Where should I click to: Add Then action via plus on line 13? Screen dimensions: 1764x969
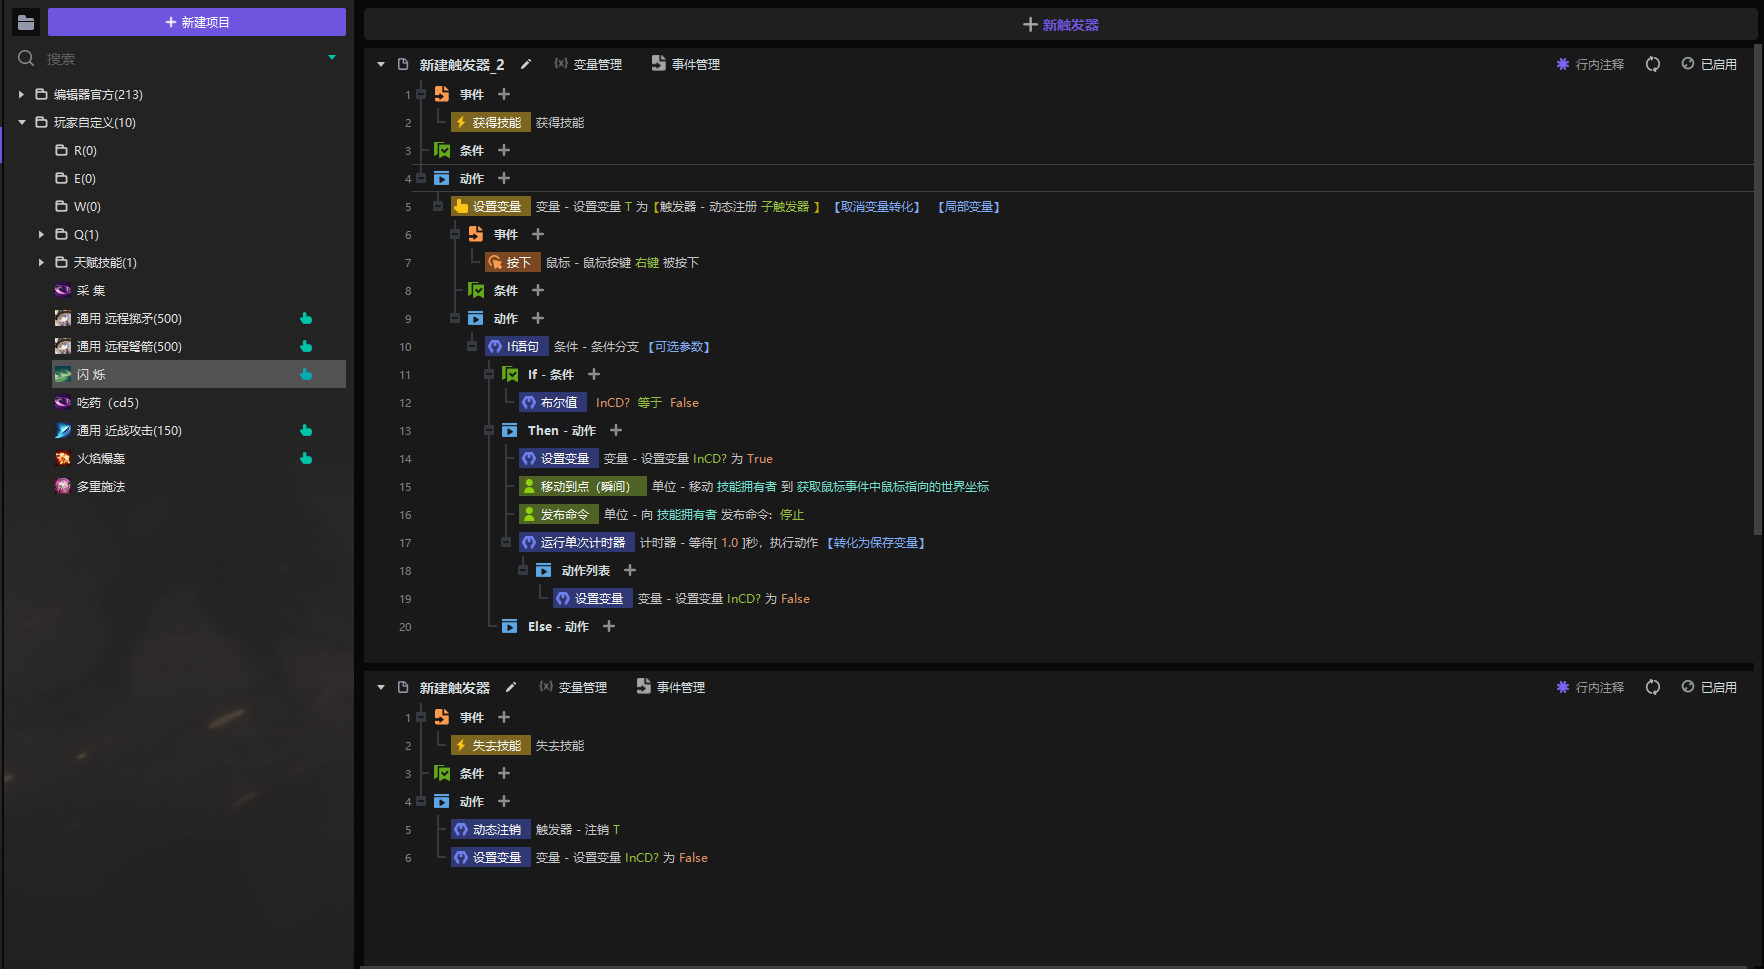pyautogui.click(x=616, y=431)
